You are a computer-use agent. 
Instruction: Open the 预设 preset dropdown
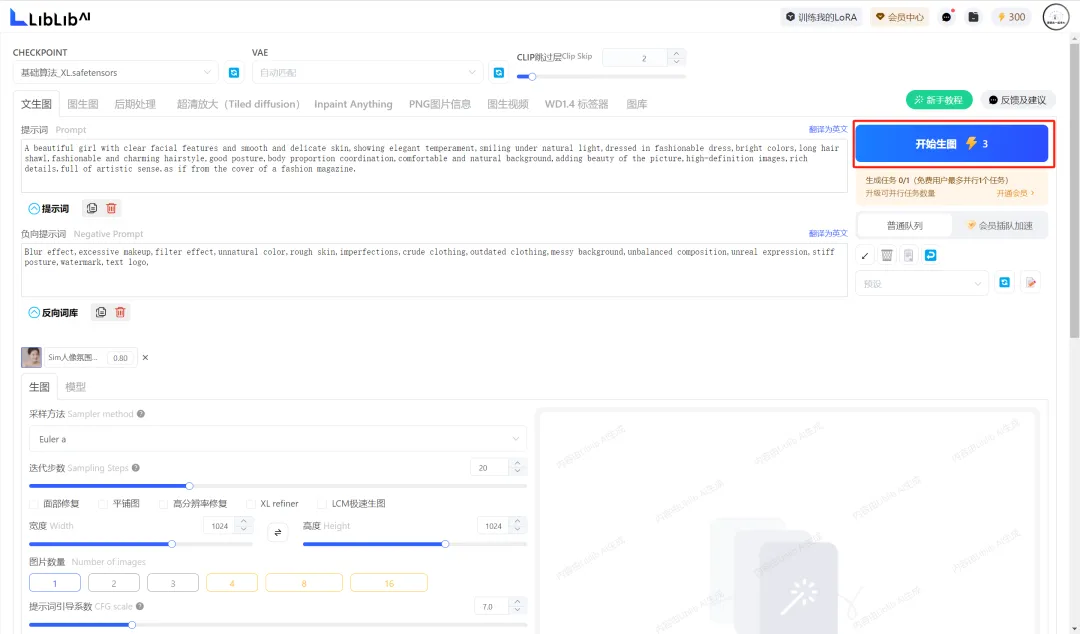point(922,283)
